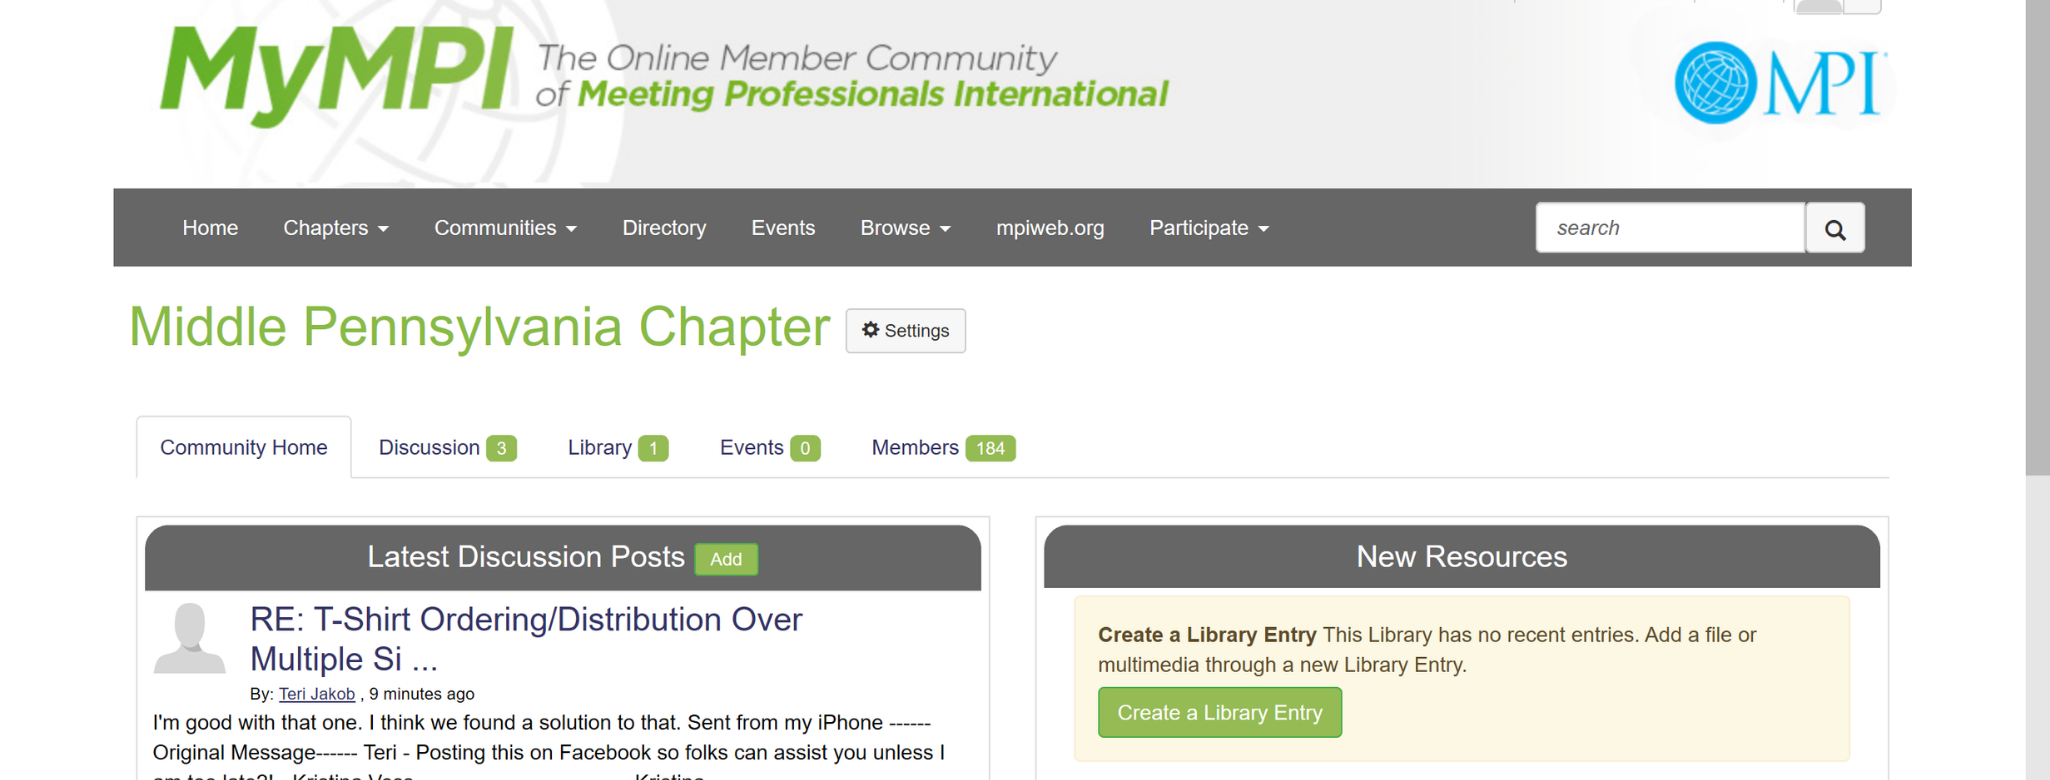Visit mpiweb.org navigation link
Screen dimensions: 2050x780
(1049, 228)
